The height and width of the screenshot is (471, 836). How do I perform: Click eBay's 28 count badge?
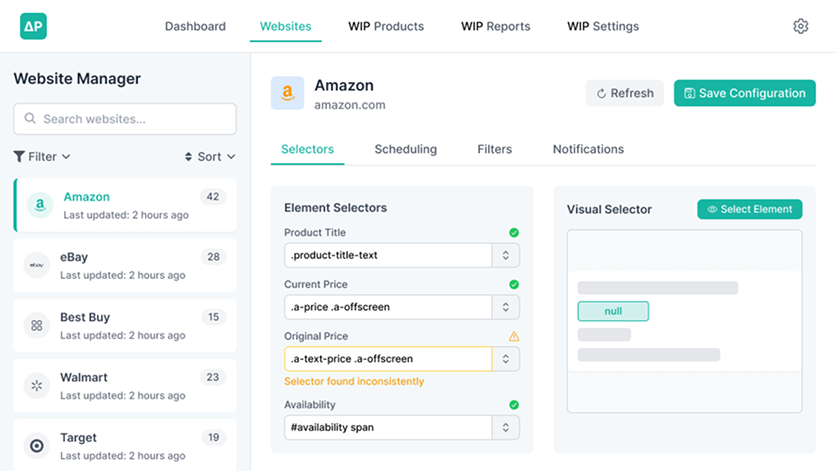213,257
